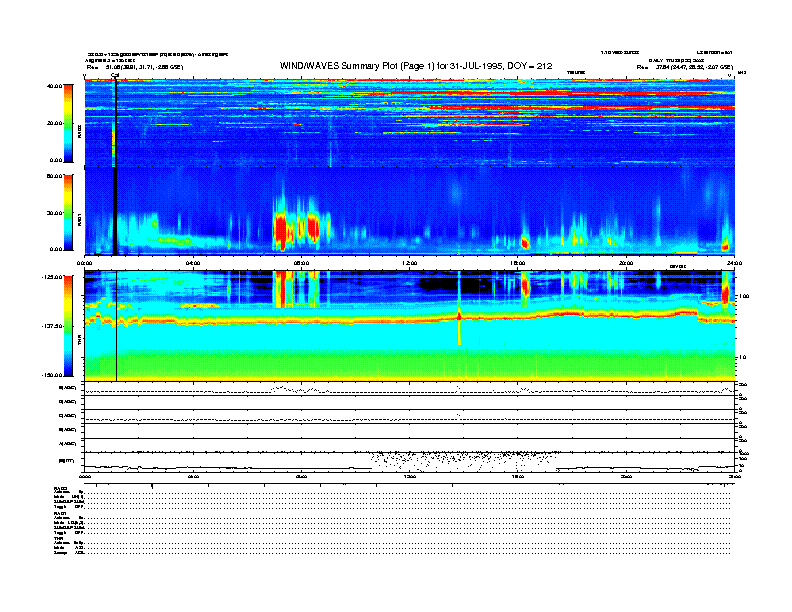Viewport: 792px width, 612px height.
Task: Click the top left Rse position readout
Action: click(x=134, y=67)
